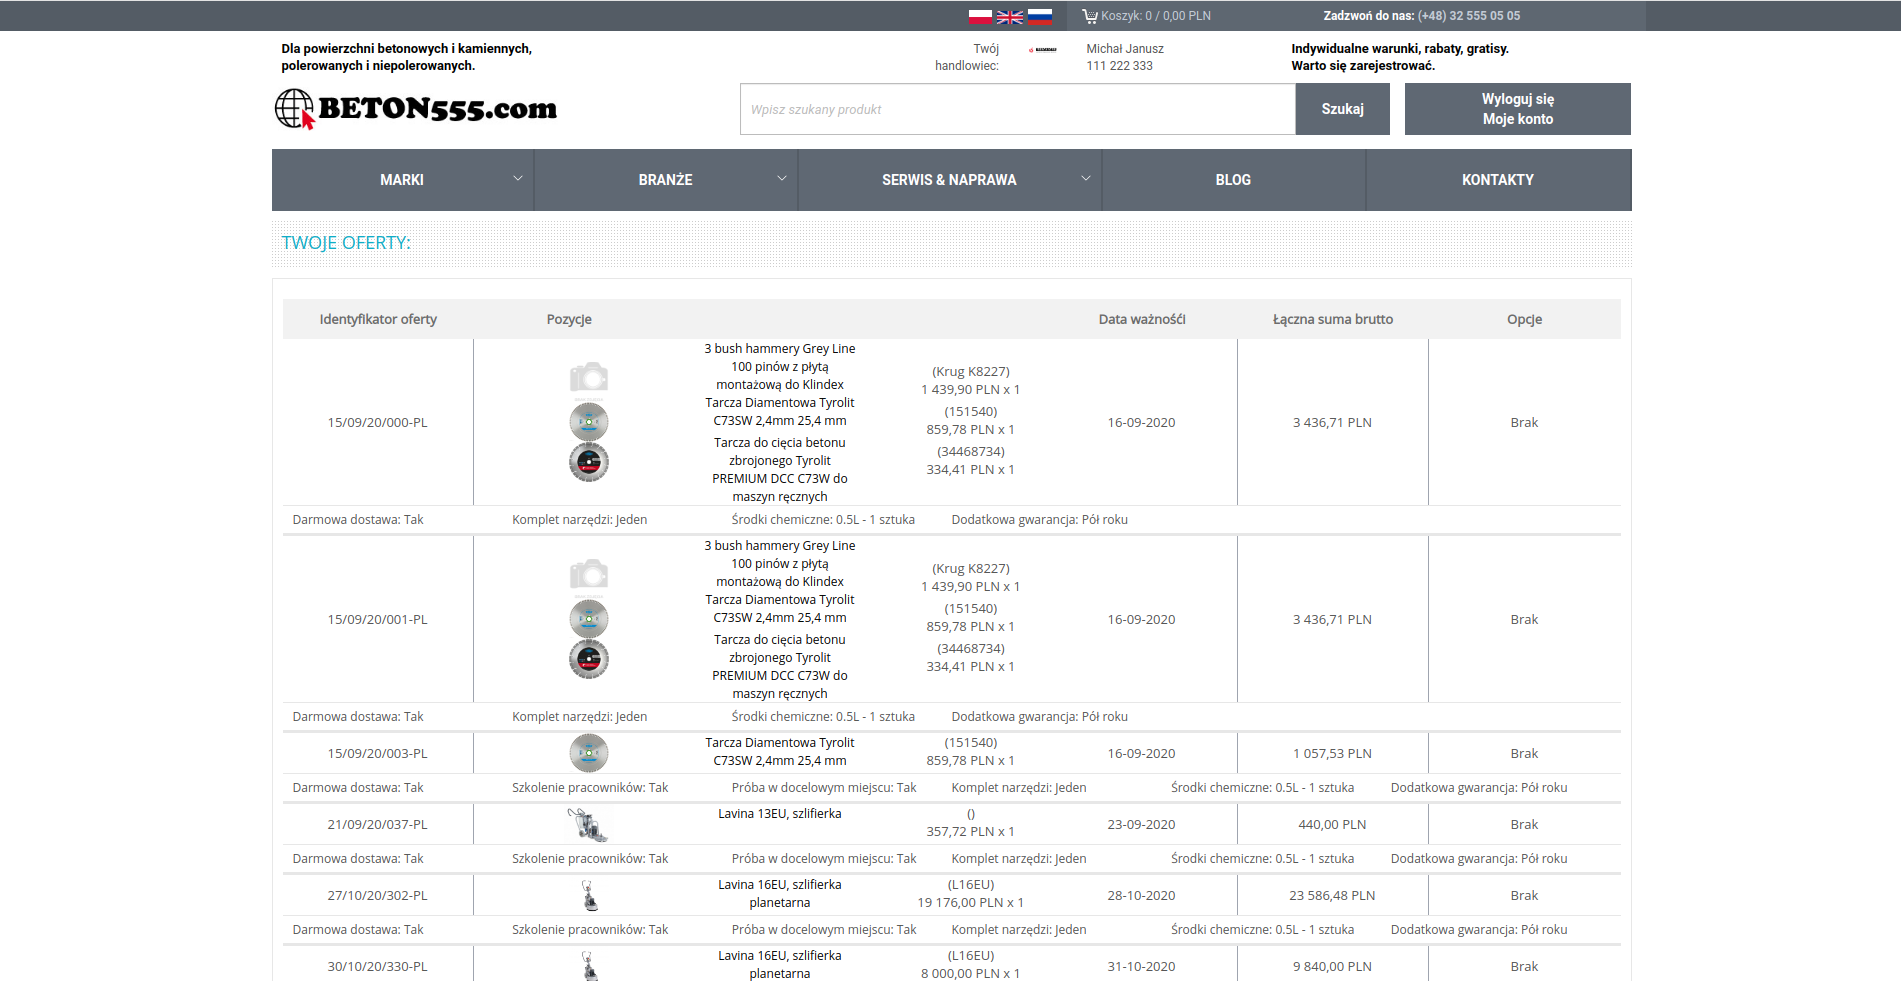1901x981 pixels.
Task: Click the disc image in offer 15/09/20/003-PL
Action: pos(589,753)
